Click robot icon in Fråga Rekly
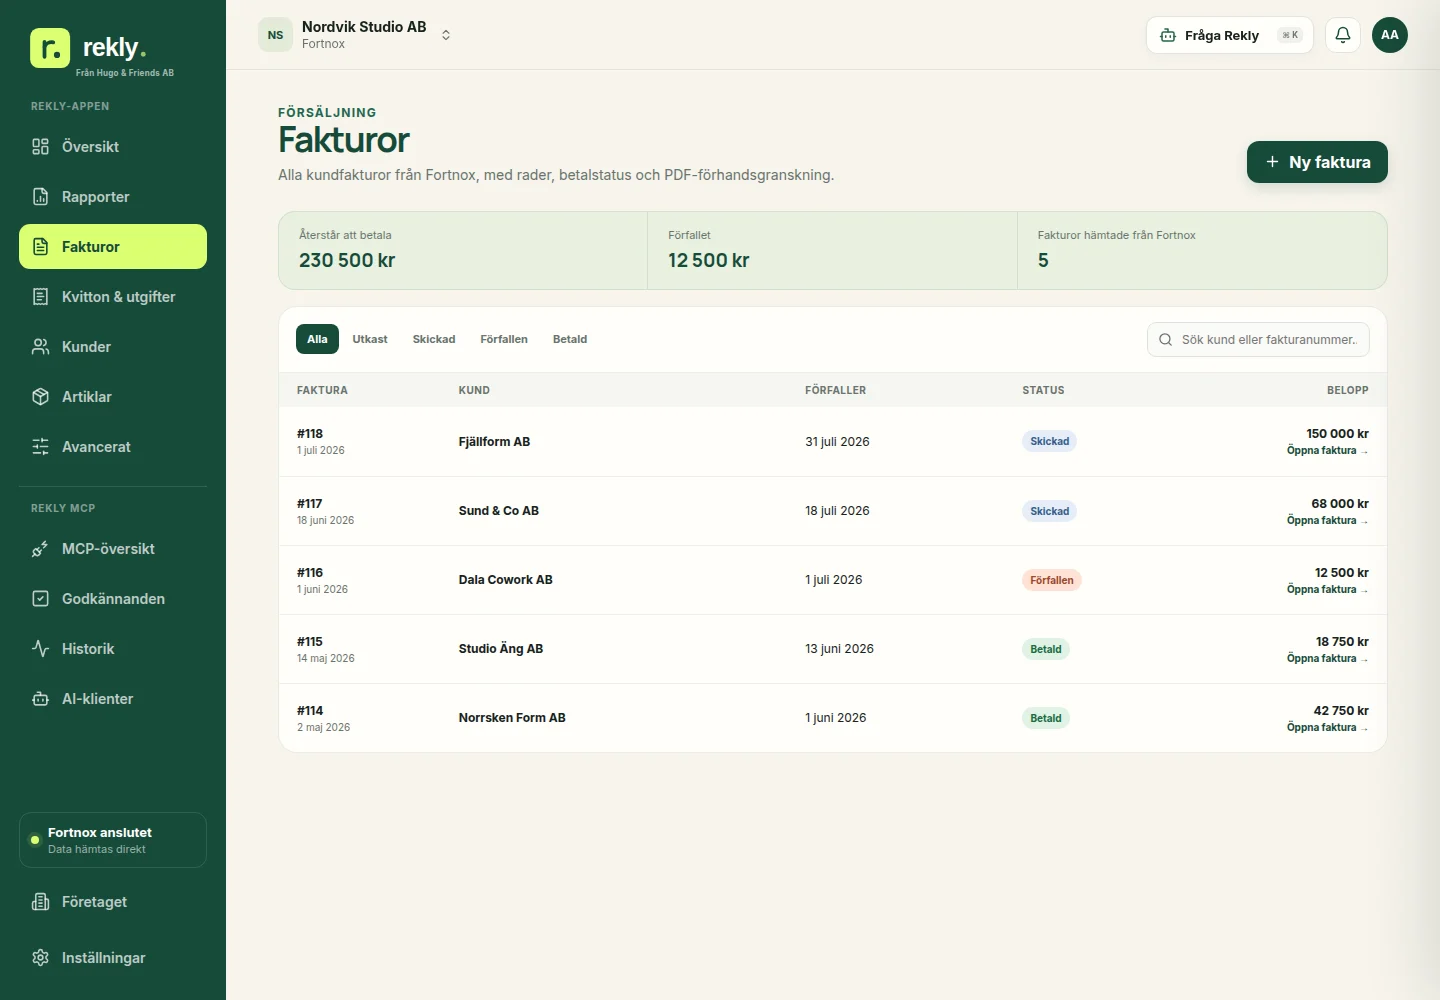1440x1000 pixels. coord(1167,35)
